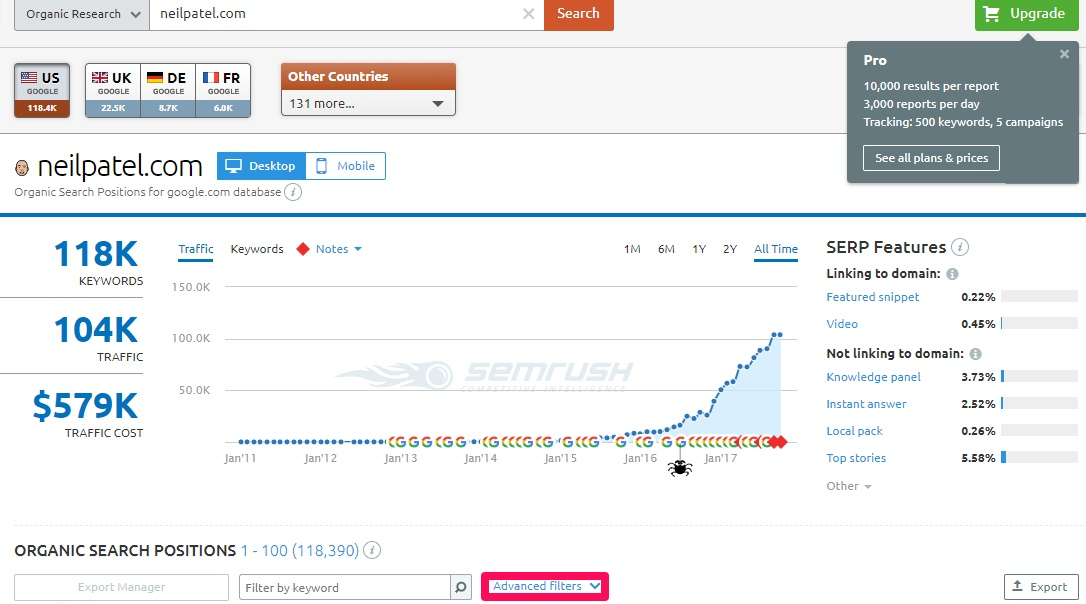The width and height of the screenshot is (1086, 604).
Task: Click info icon next to Organic Search Positions count
Action: coord(372,551)
